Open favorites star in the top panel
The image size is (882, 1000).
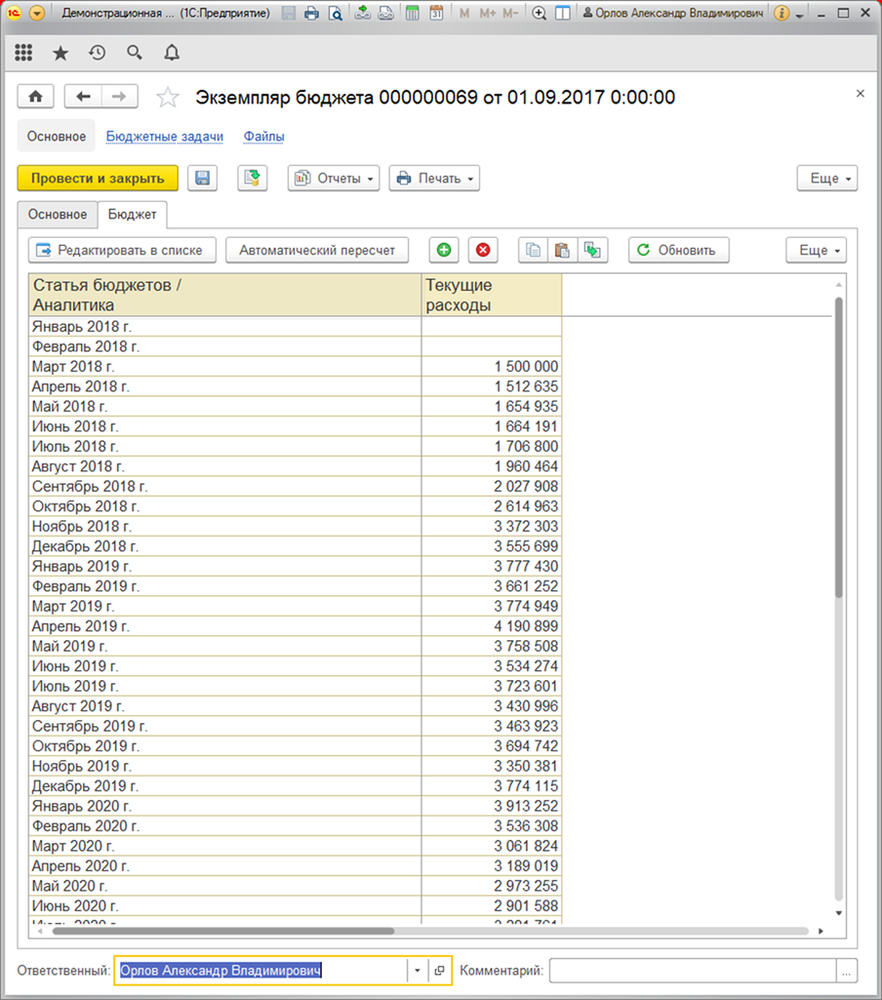[61, 53]
